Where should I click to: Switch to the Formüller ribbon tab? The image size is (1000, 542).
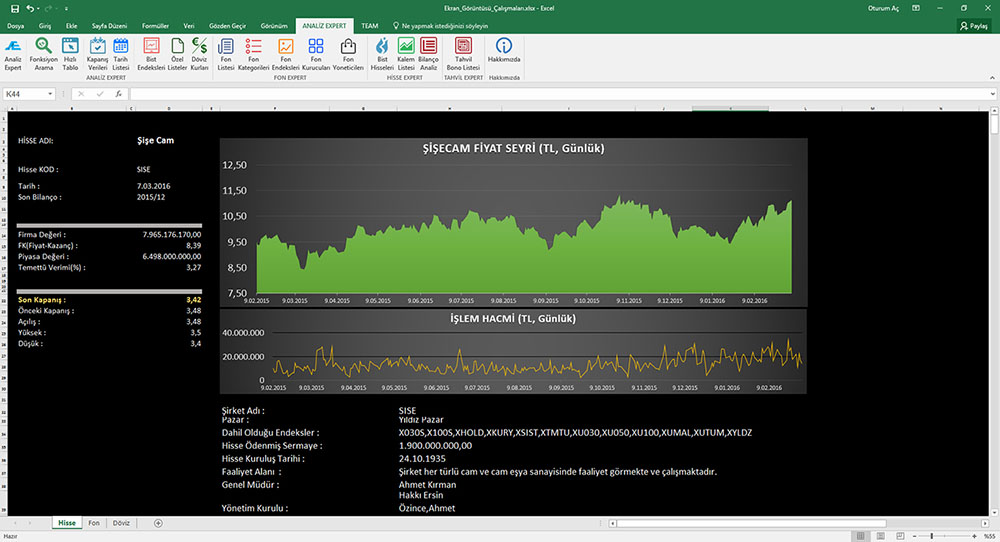pyautogui.click(x=155, y=26)
